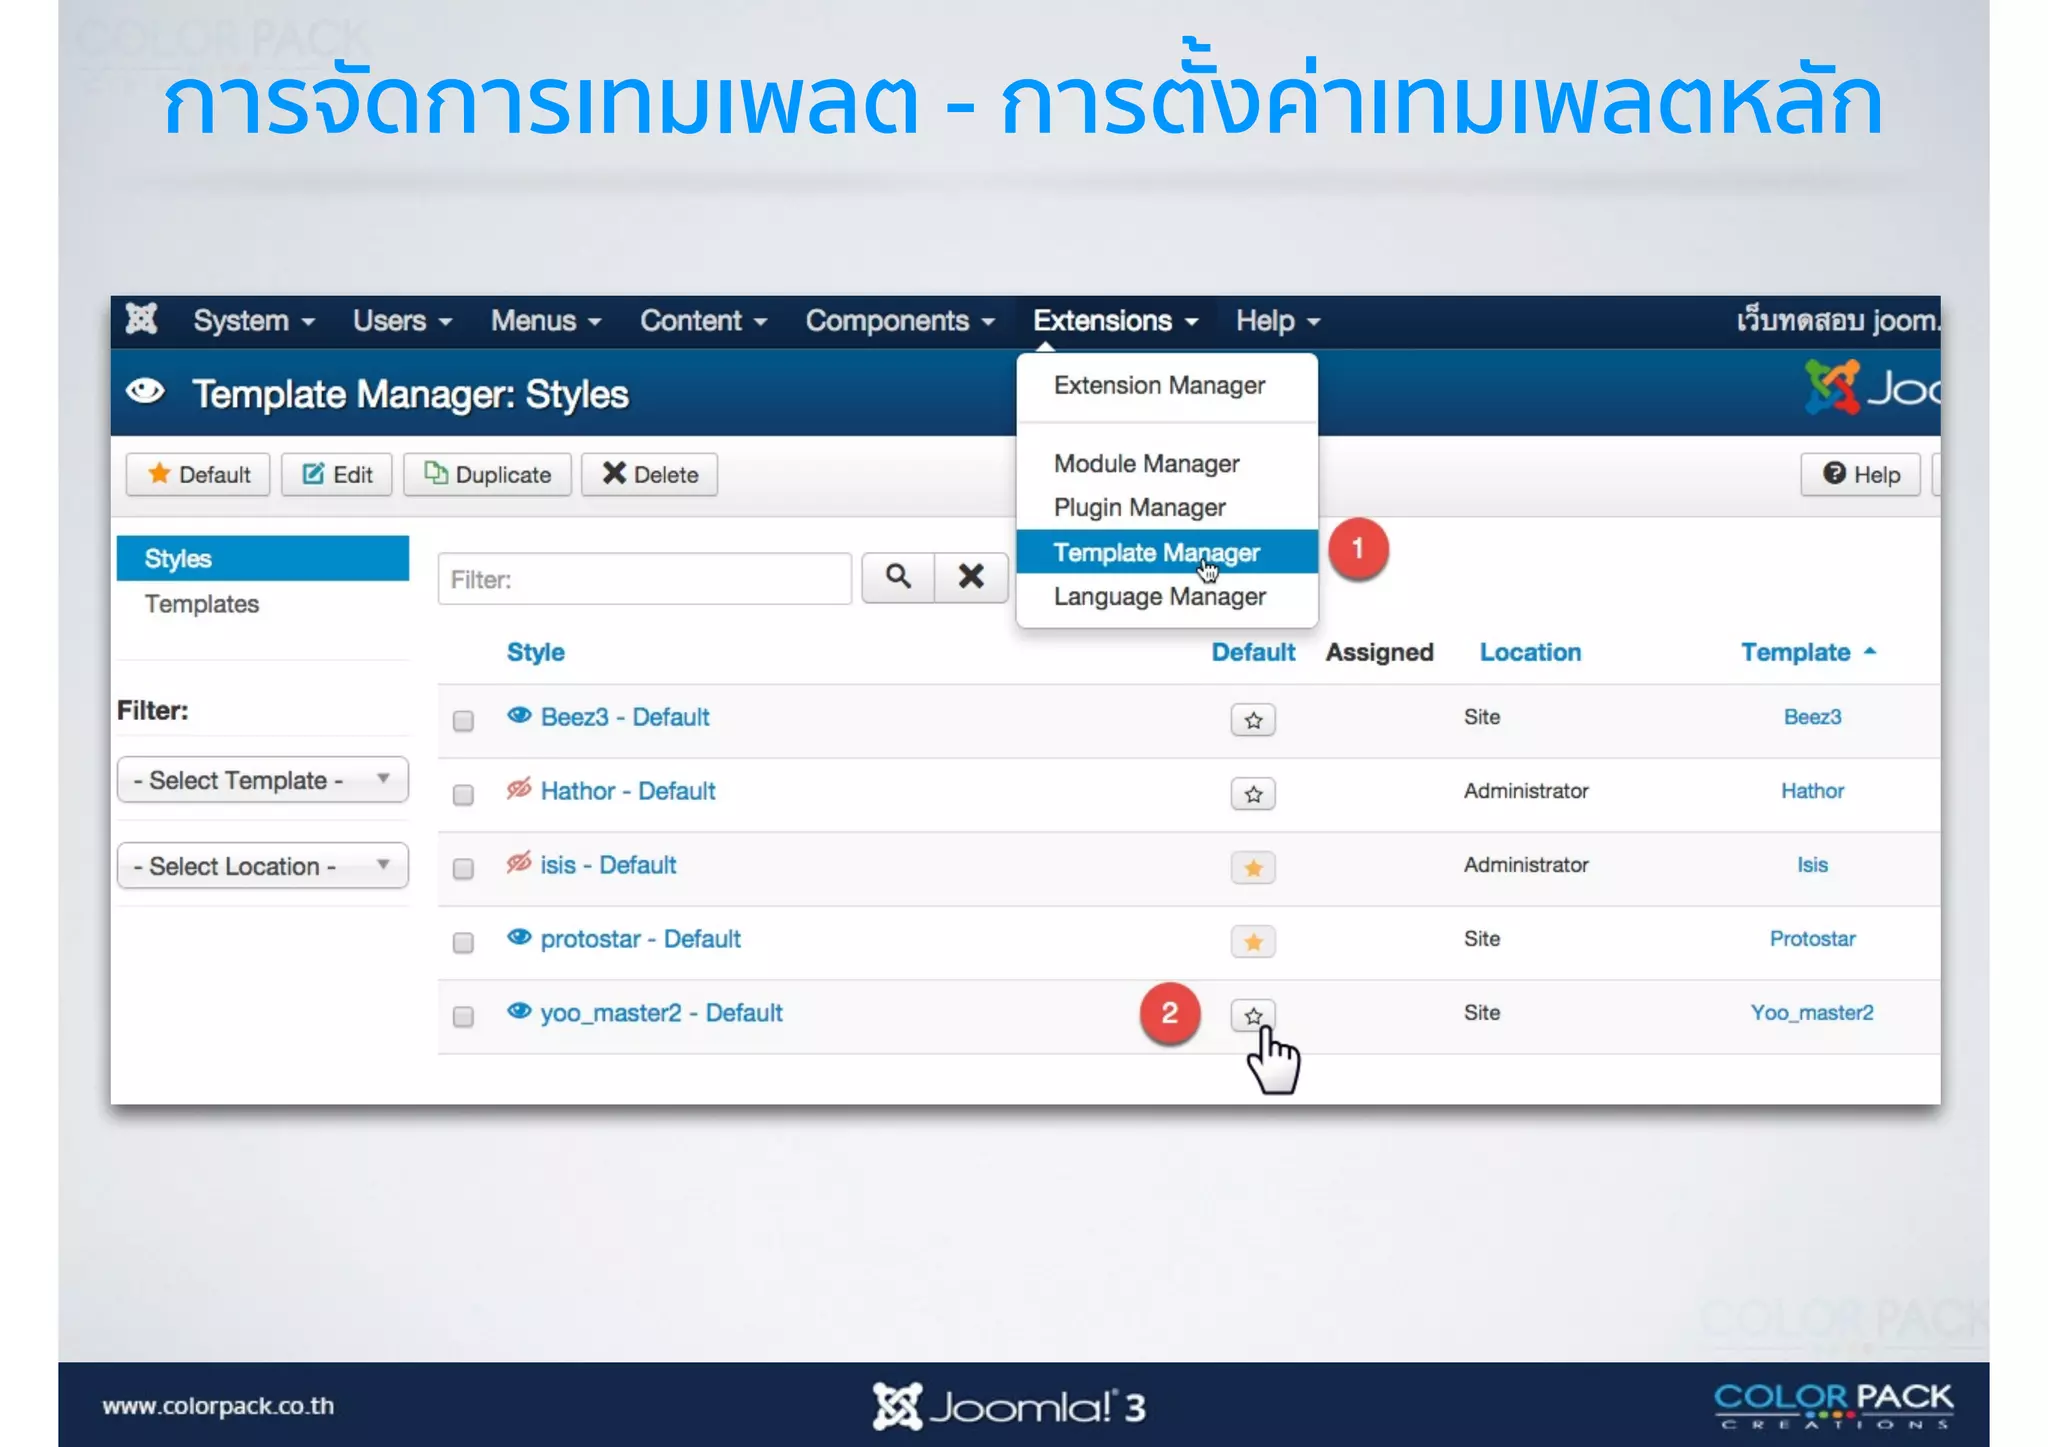Image resolution: width=2048 pixels, height=1447 pixels.
Task: Open the Select Location dropdown
Action: (x=263, y=866)
